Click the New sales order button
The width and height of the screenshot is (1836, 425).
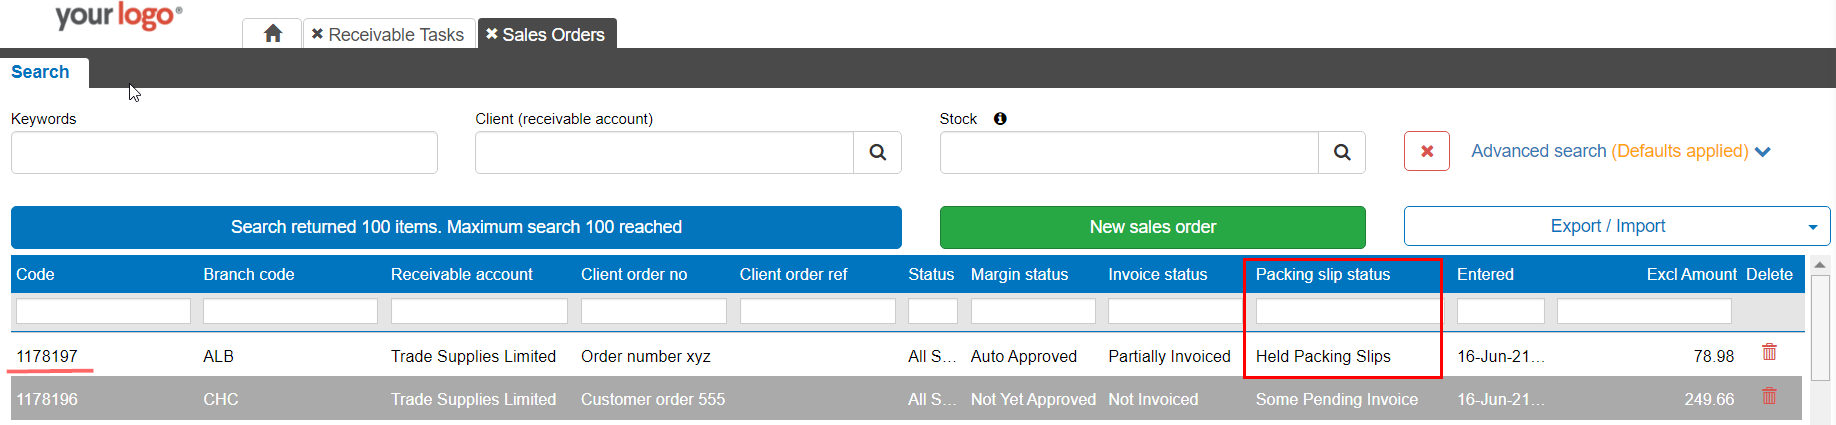click(1152, 227)
